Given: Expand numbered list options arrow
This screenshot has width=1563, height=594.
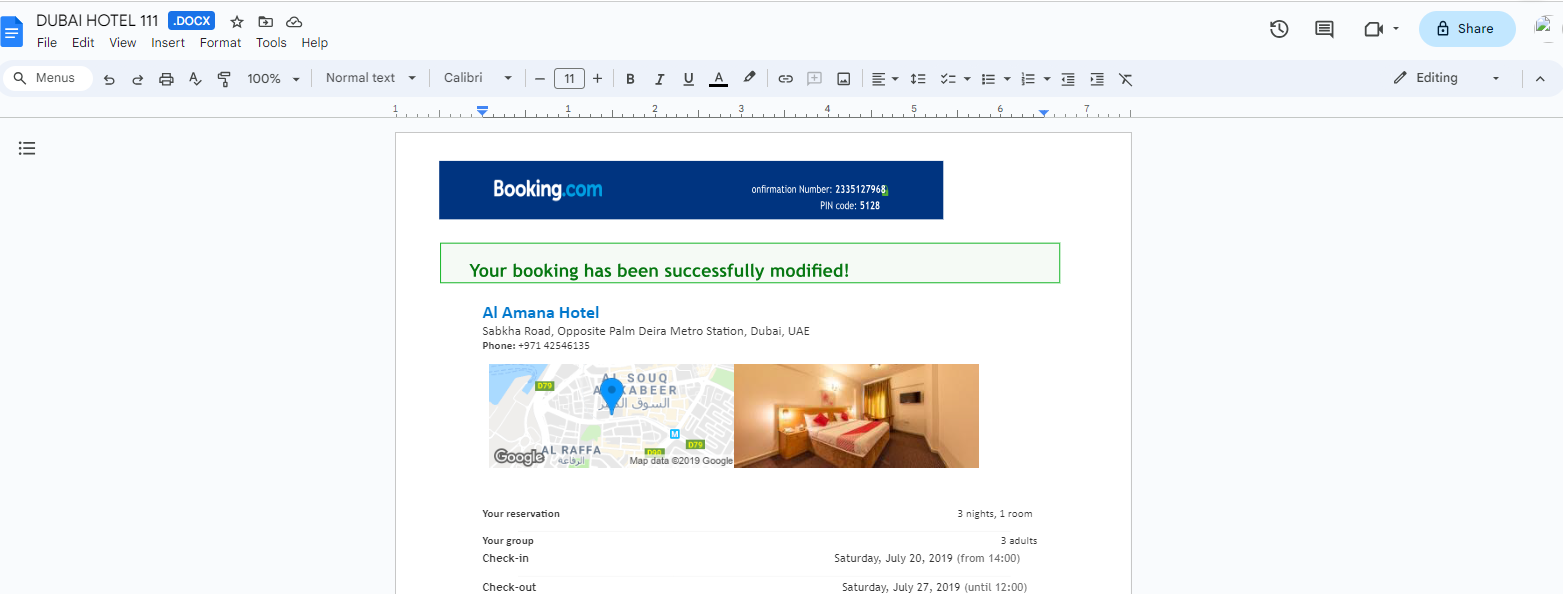Looking at the screenshot, I should point(1047,79).
